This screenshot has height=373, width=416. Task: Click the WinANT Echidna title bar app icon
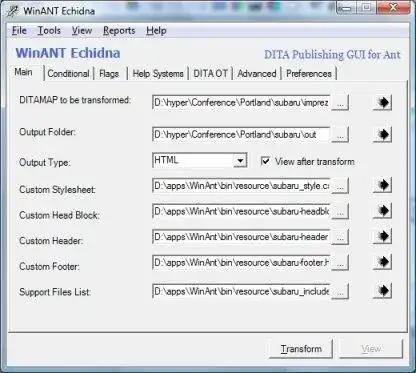click(x=12, y=11)
